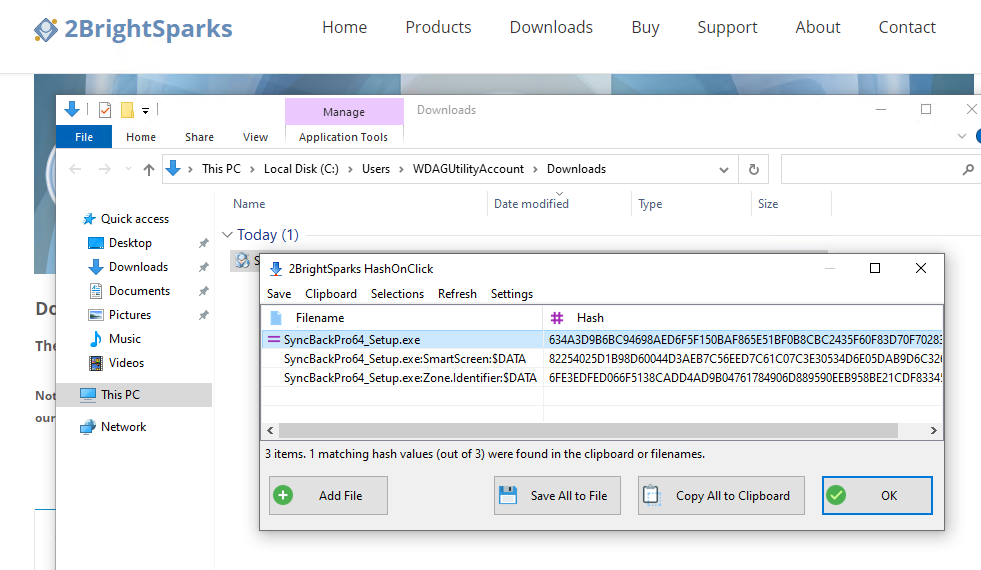This screenshot has height=570, width=981.
Task: Go up one folder level
Action: point(148,170)
